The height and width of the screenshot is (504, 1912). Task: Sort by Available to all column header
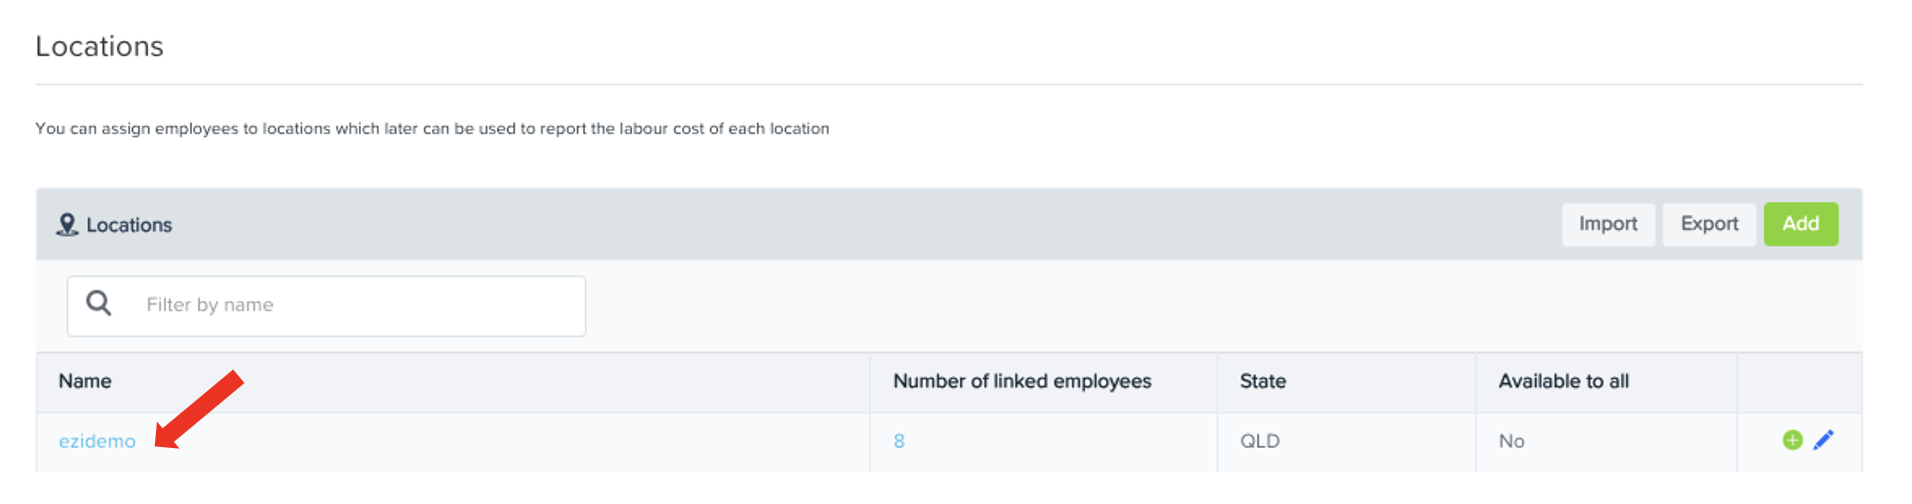(1563, 381)
